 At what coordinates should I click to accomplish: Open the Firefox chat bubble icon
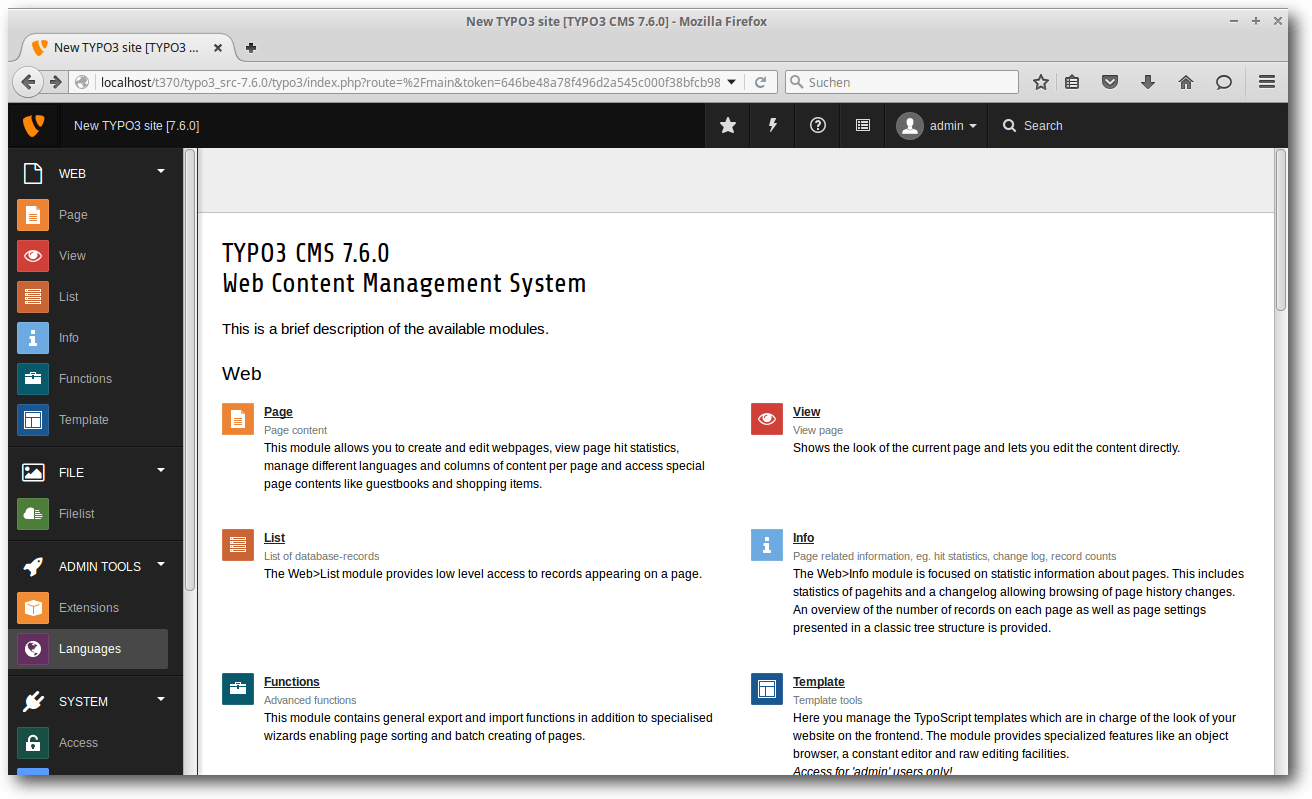pos(1224,82)
